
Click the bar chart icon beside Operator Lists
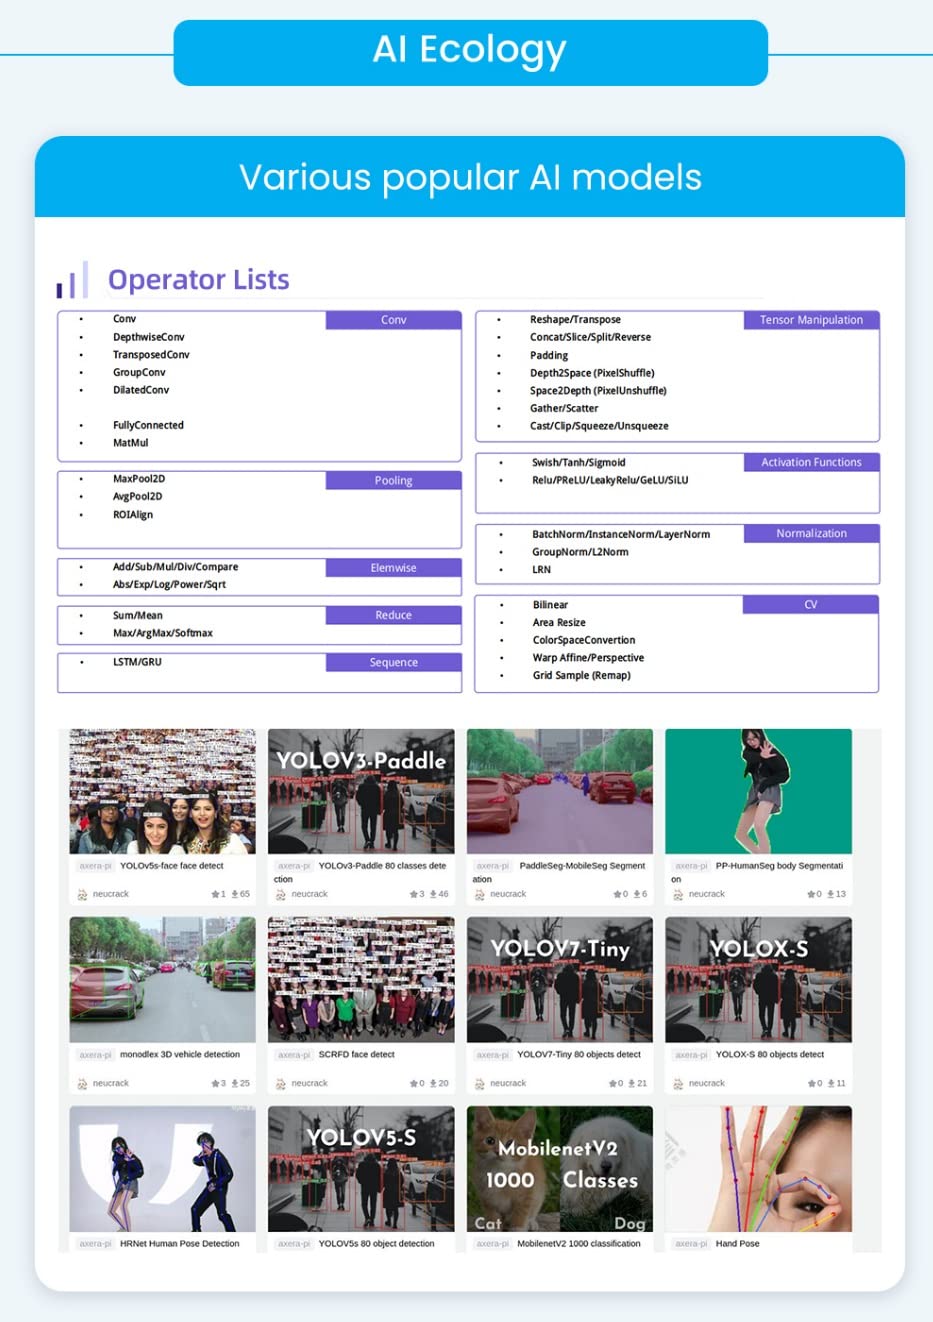pyautogui.click(x=72, y=279)
